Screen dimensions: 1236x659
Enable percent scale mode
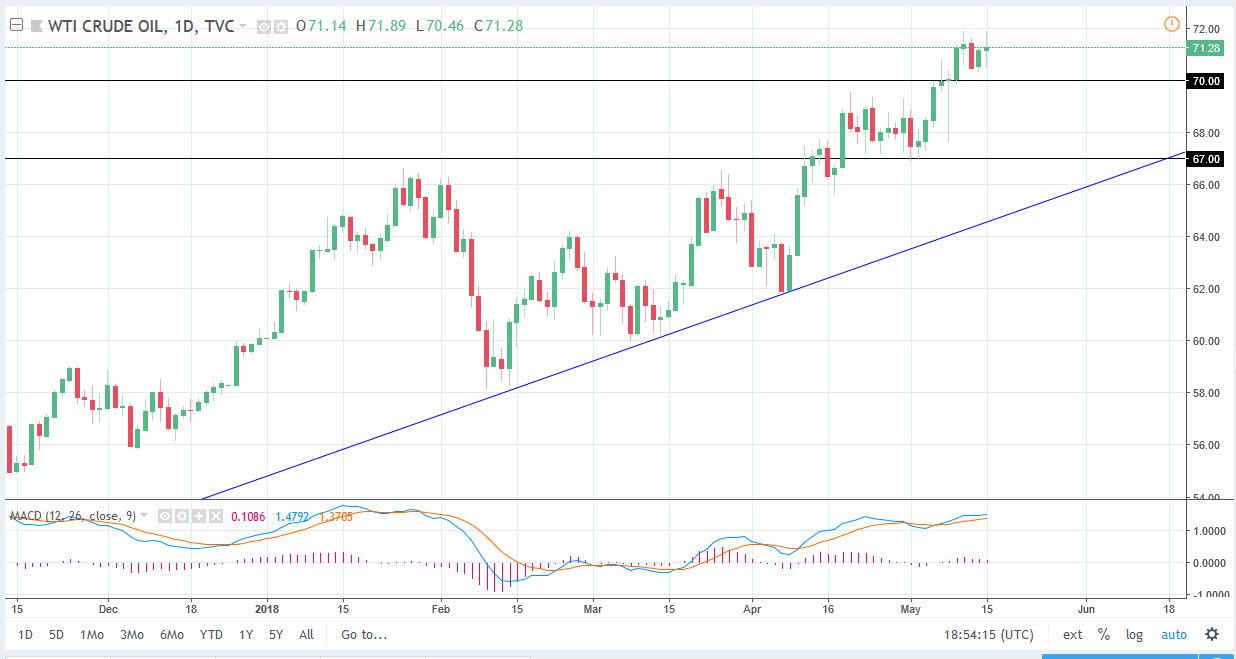point(1103,634)
